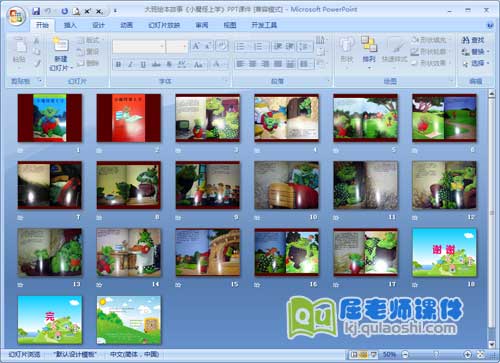Open the Arrange (排列) dropdown
Image resolution: width=500 pixels, height=363 pixels.
click(x=369, y=52)
